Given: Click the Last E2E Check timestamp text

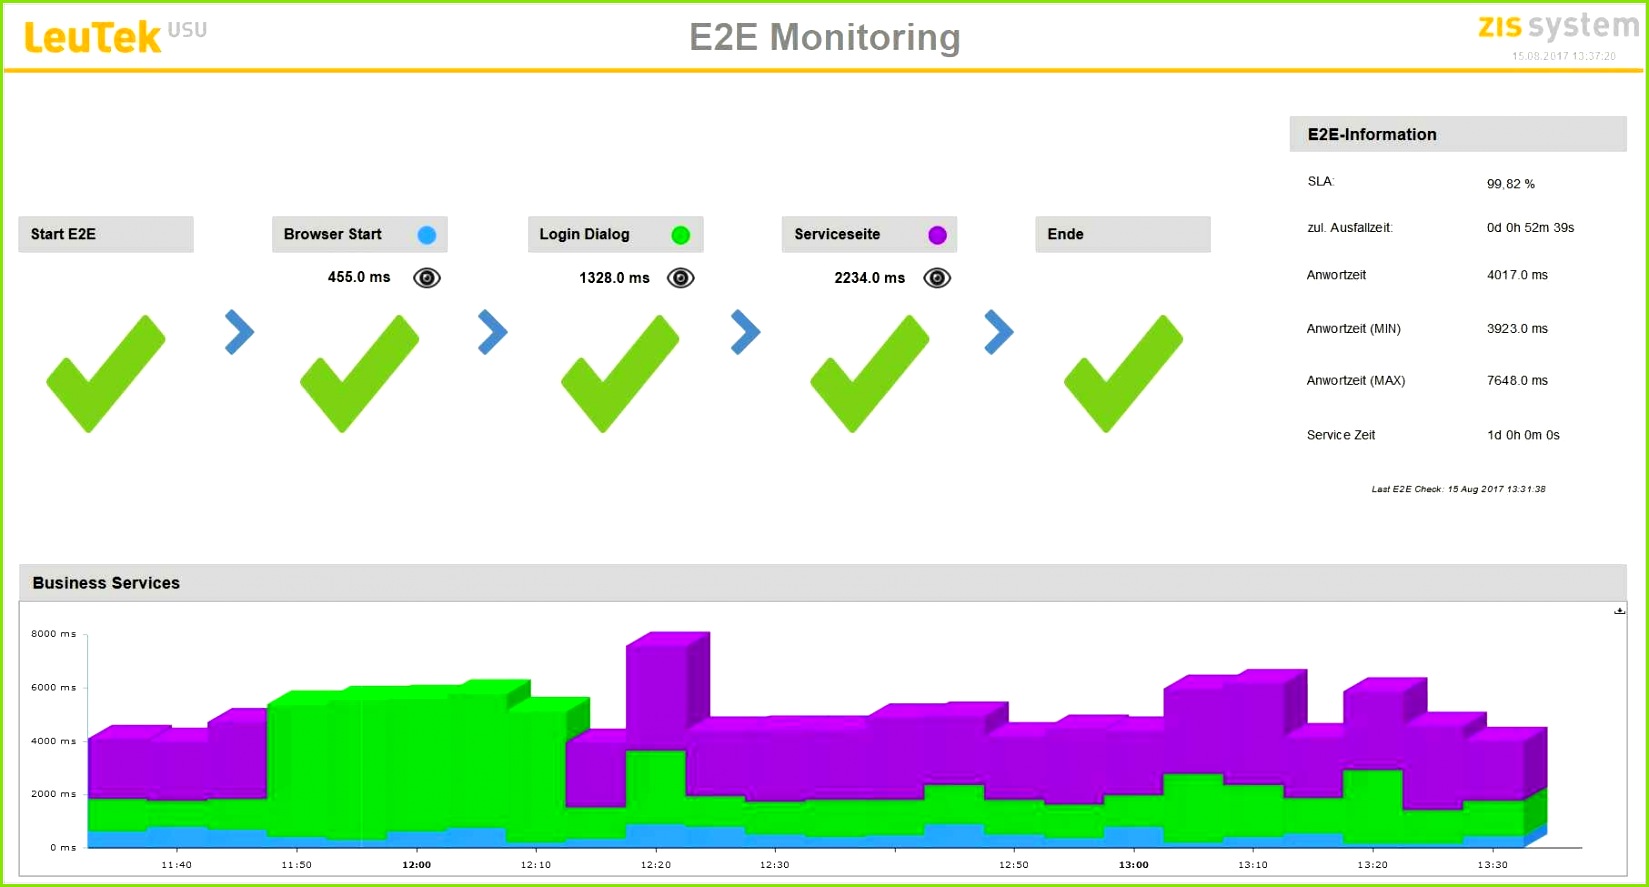Looking at the screenshot, I should point(1458,489).
